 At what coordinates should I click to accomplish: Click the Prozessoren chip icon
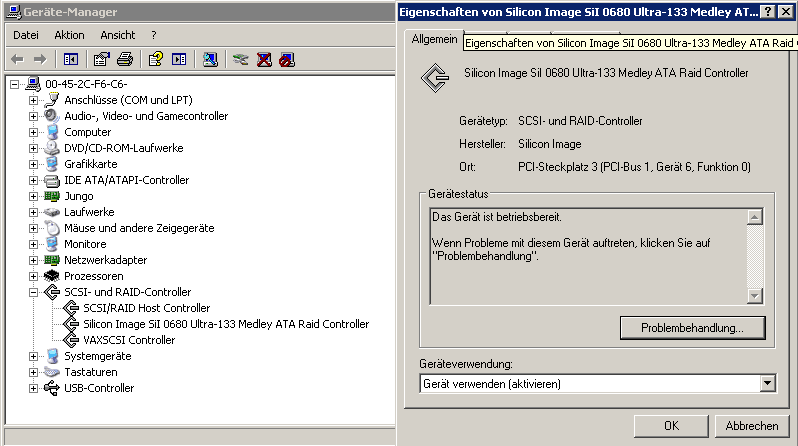click(x=52, y=276)
